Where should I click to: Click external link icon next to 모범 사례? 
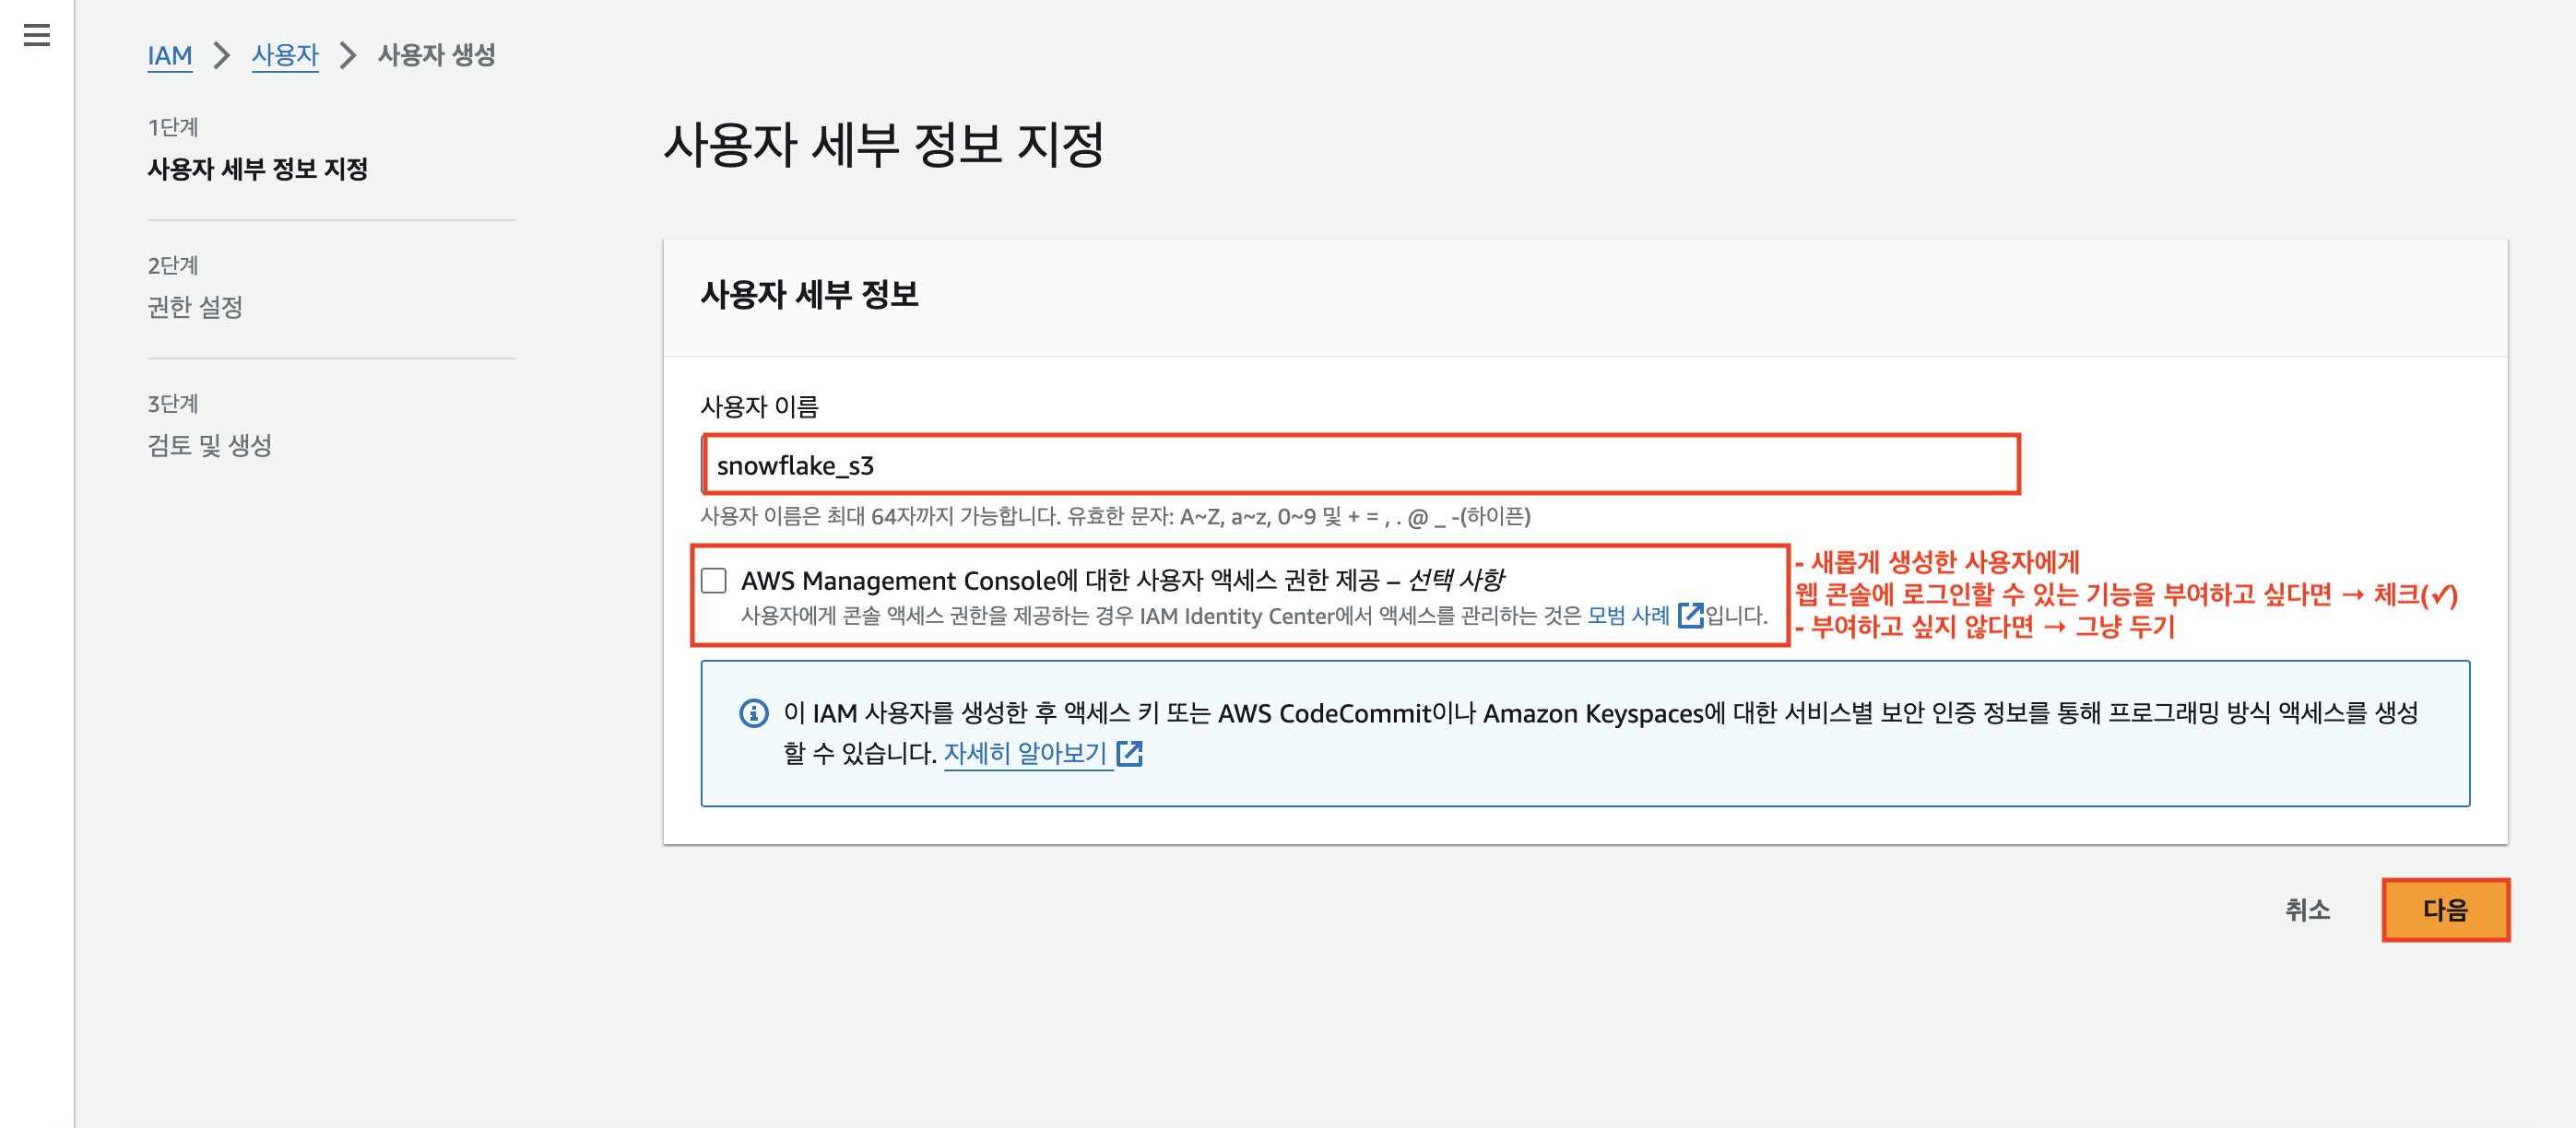click(1690, 615)
